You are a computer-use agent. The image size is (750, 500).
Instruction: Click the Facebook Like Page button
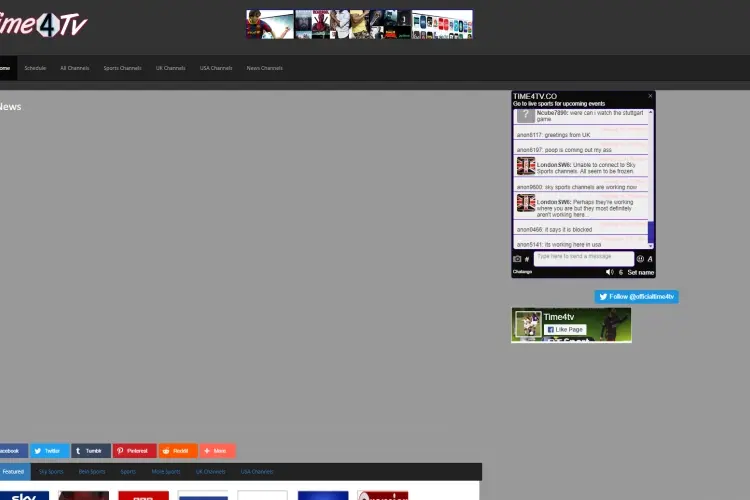pyautogui.click(x=565, y=330)
